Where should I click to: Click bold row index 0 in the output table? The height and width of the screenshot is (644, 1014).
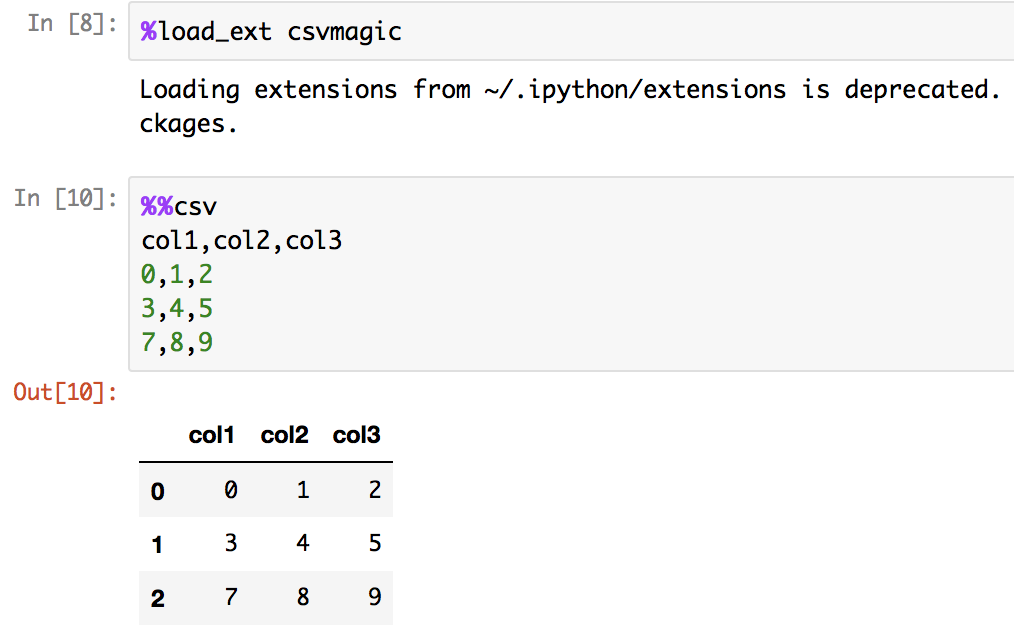point(157,491)
